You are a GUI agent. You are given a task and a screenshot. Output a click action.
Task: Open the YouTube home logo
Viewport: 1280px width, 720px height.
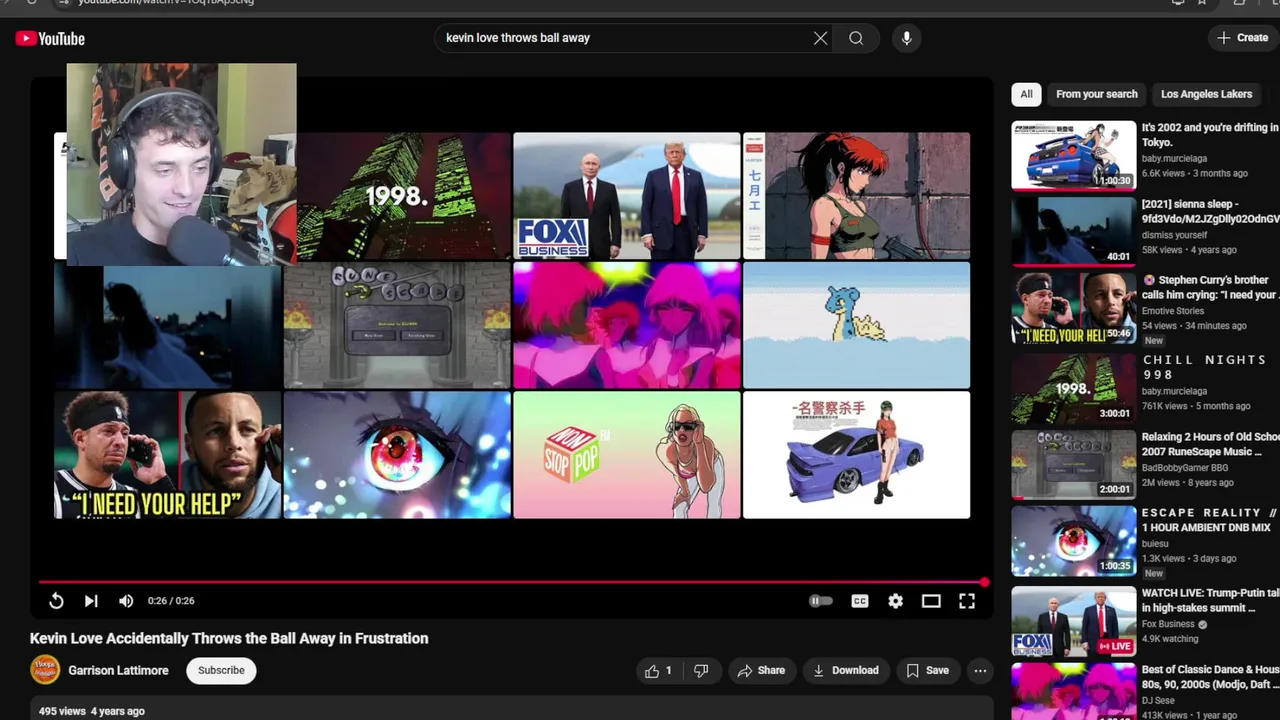pyautogui.click(x=50, y=38)
